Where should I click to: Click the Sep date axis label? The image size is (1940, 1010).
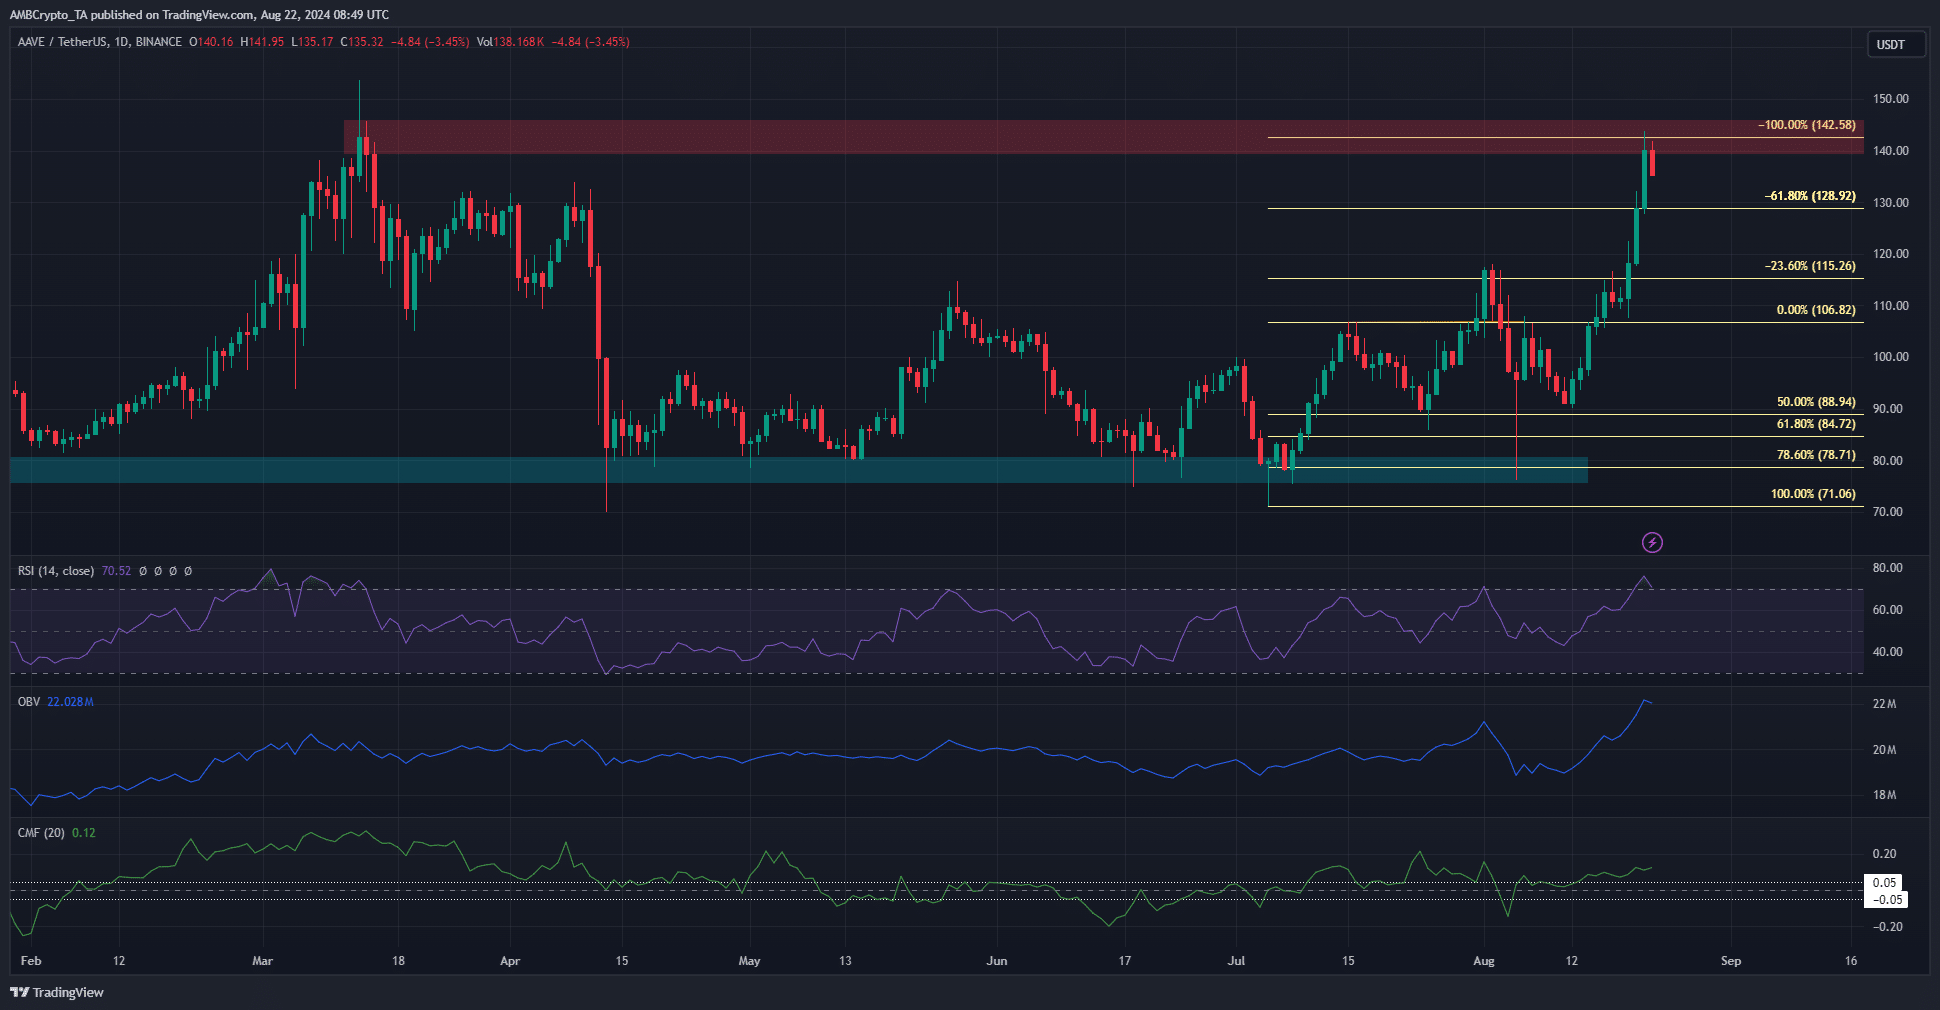coord(1731,961)
